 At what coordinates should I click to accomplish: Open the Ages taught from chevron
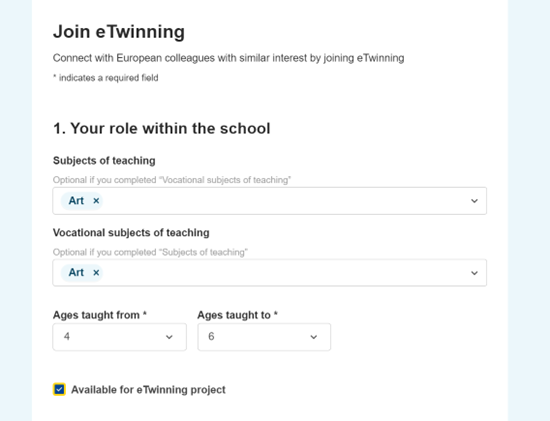[169, 337]
